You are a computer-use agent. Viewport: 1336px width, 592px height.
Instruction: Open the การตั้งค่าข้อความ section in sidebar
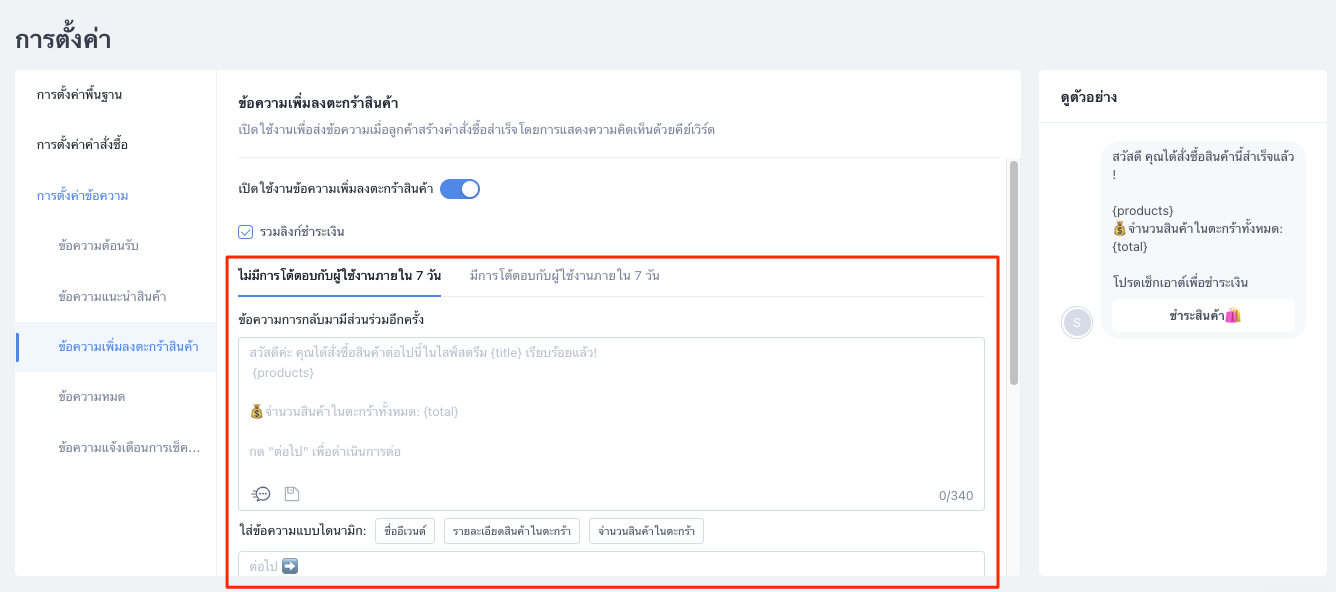tap(82, 196)
